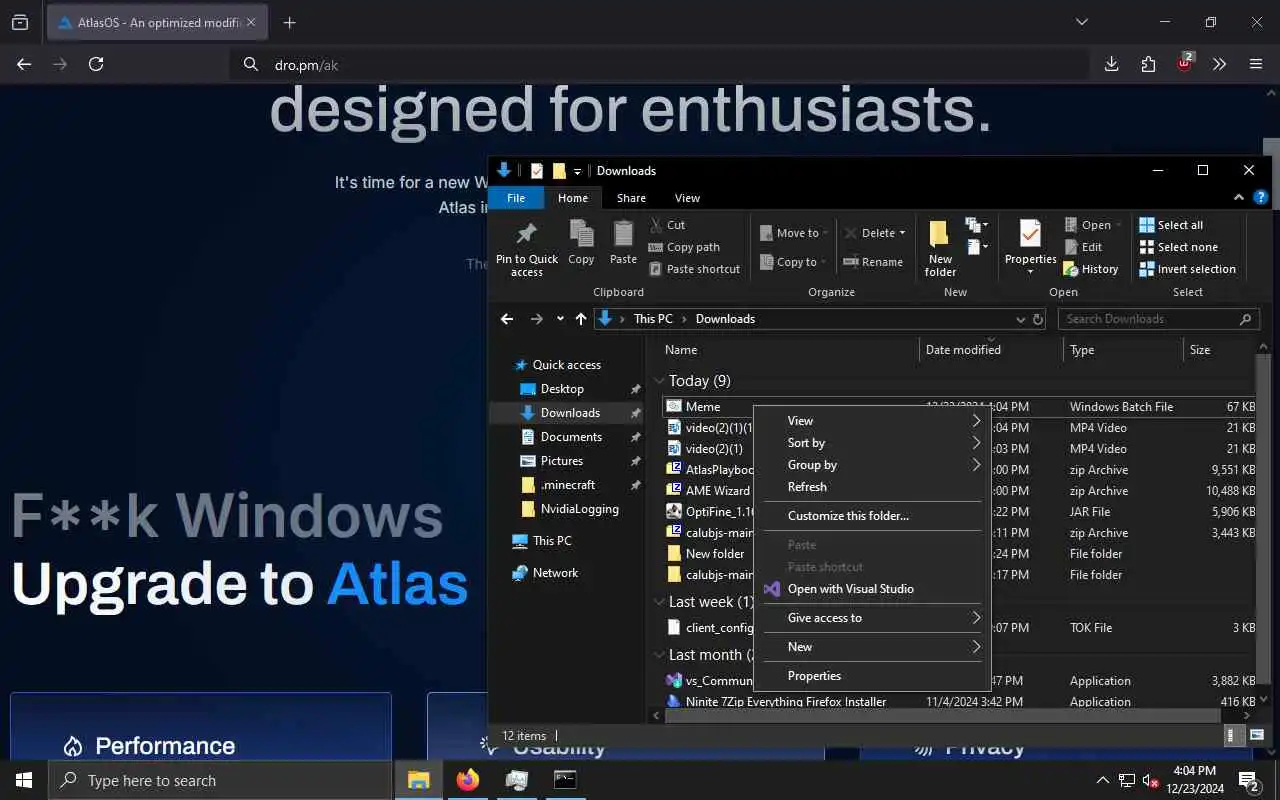
Task: Open recent locations dropdown arrow
Action: pyautogui.click(x=560, y=319)
